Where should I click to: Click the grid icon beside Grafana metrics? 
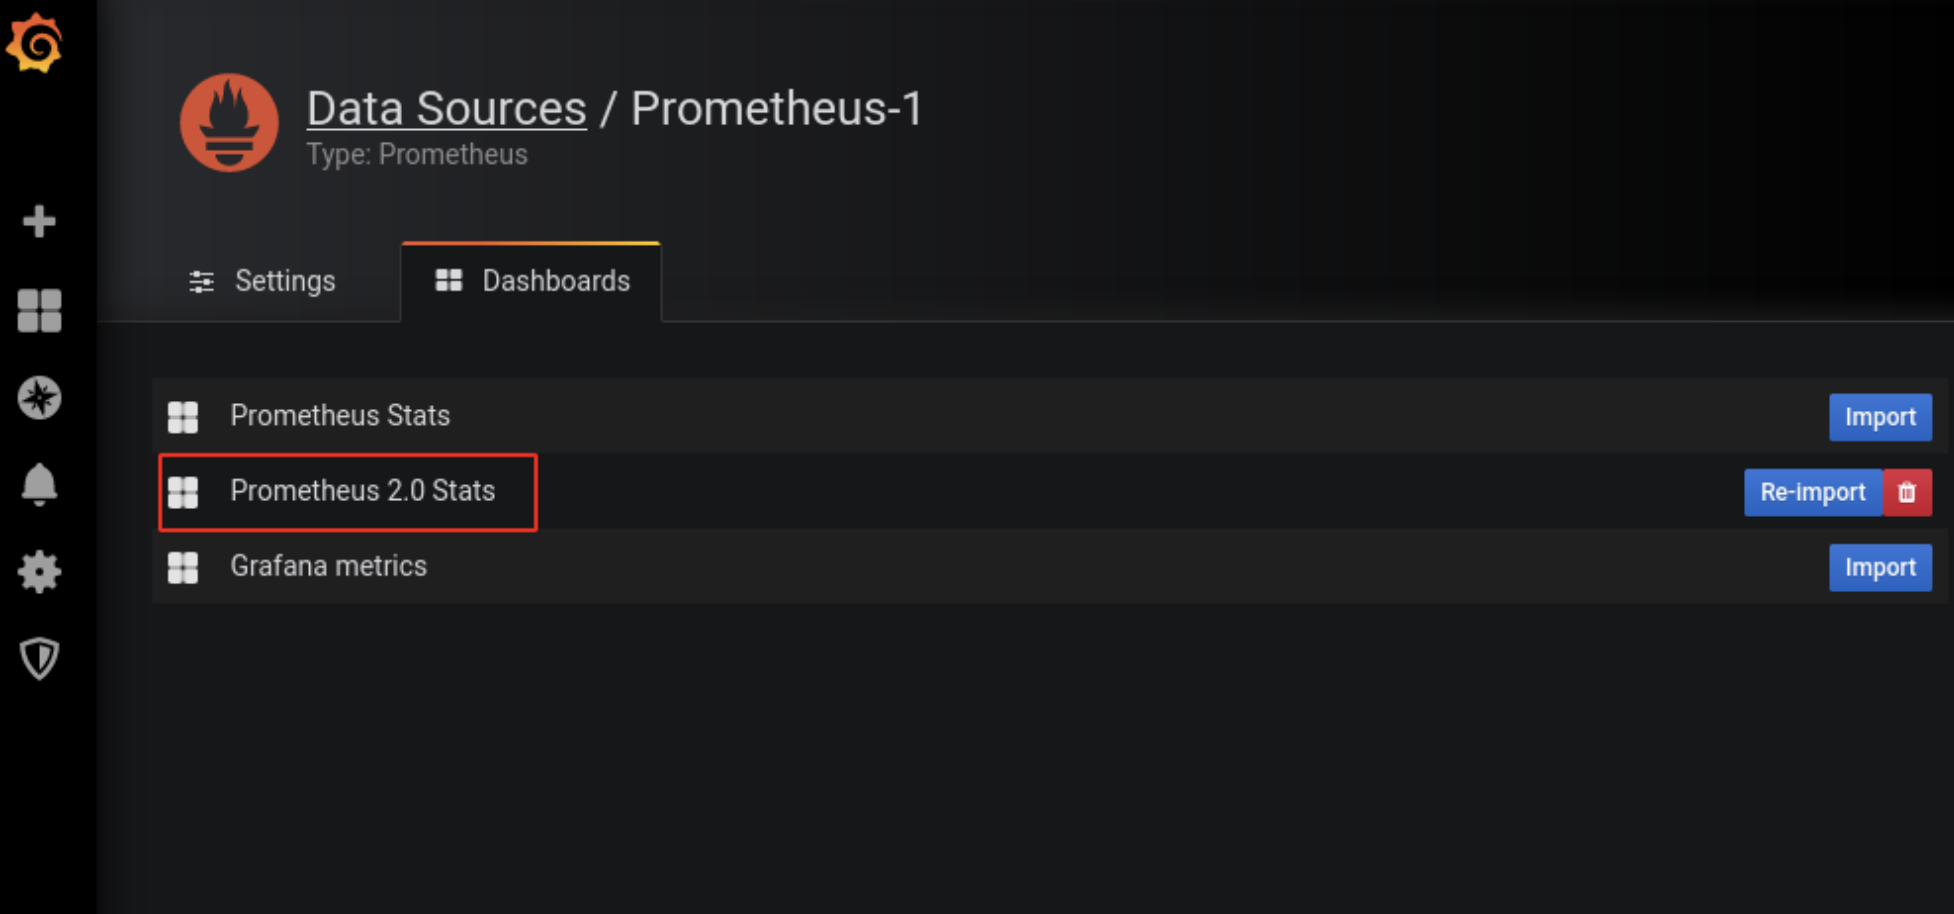183,567
